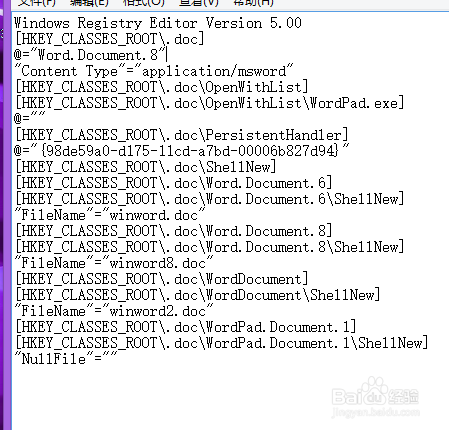449x430 pixels.
Task: Place cursor in '@="Word.Document.8"' line
Action: coord(90,55)
